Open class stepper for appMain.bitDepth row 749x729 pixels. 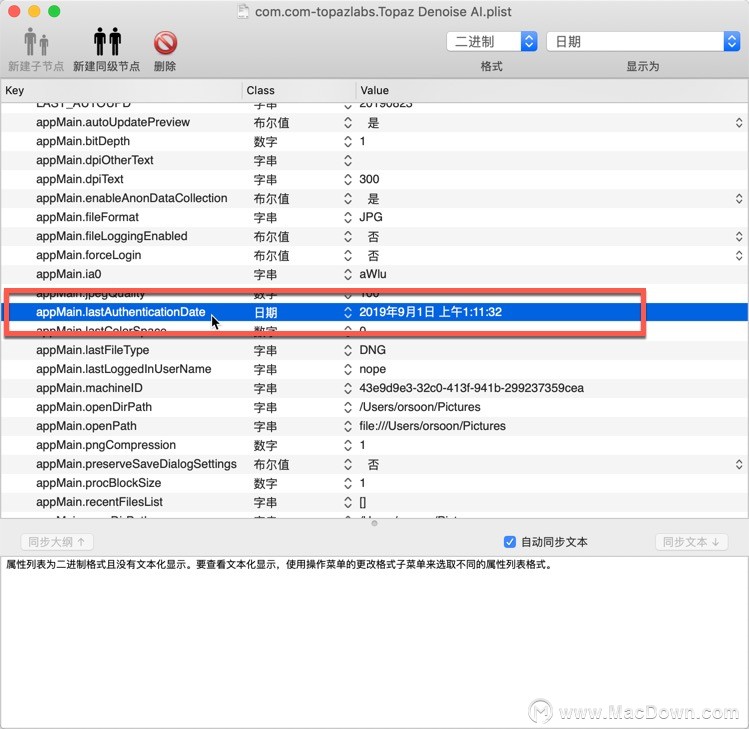(x=348, y=141)
